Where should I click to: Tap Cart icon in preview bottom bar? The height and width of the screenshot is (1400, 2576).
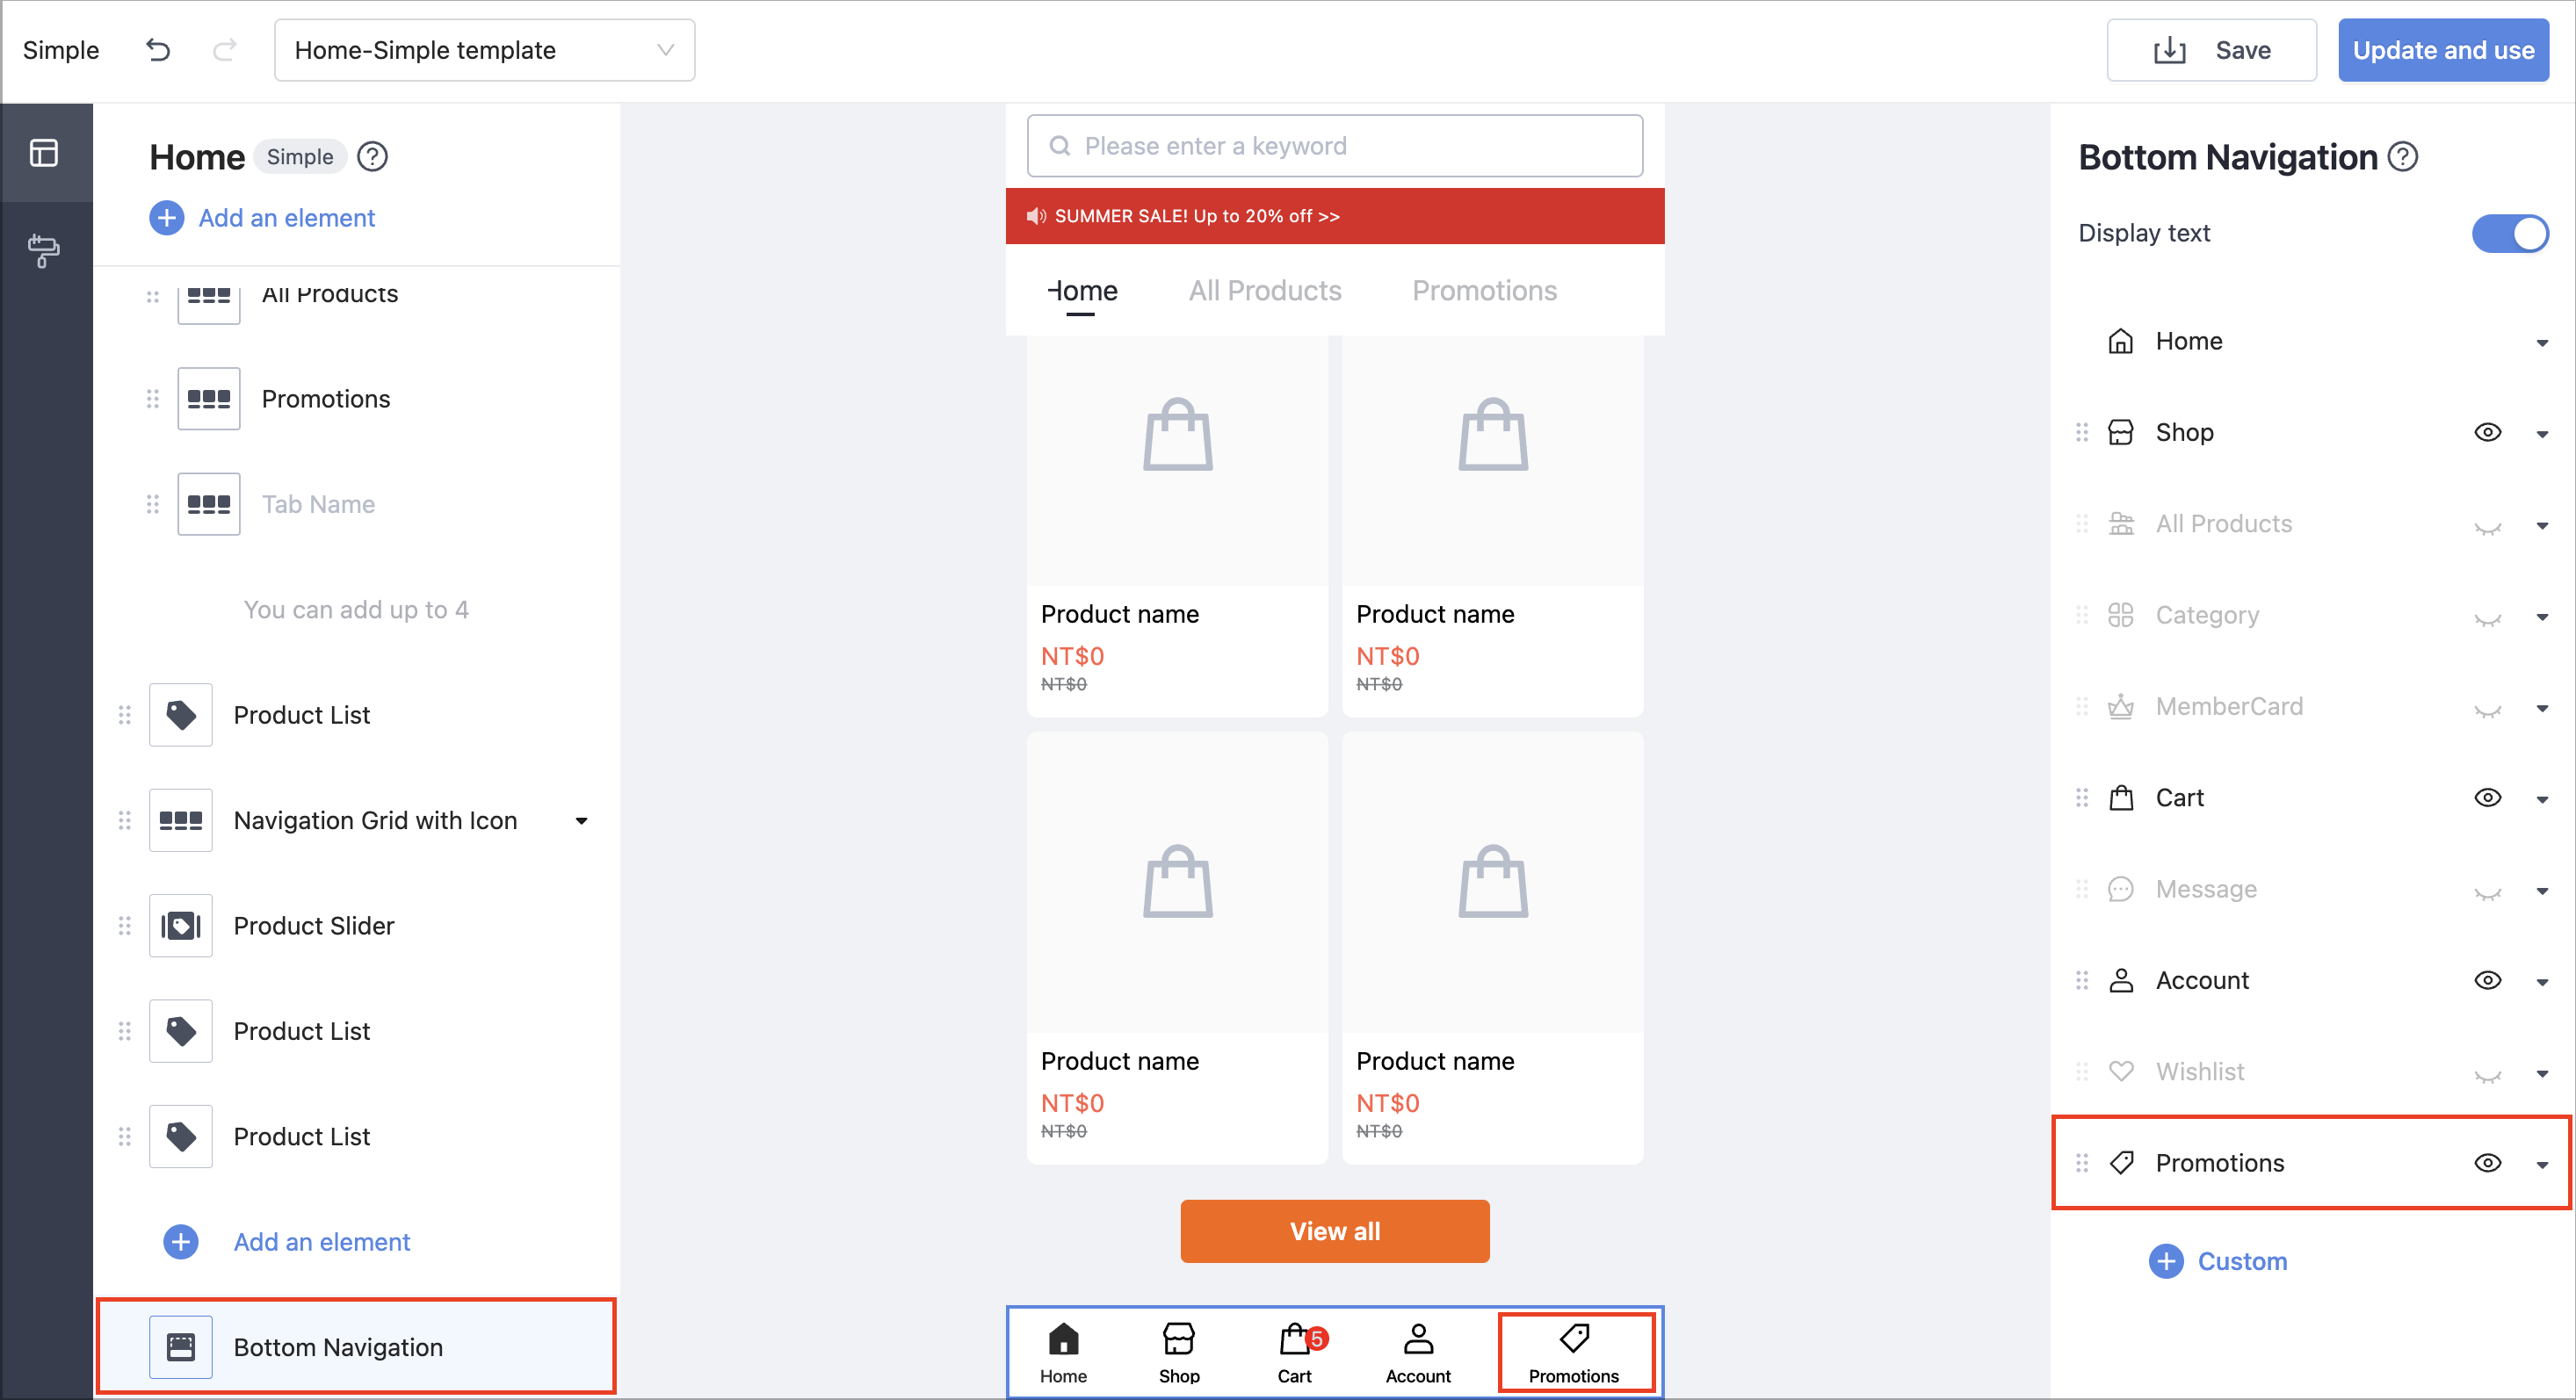pyautogui.click(x=1295, y=1338)
